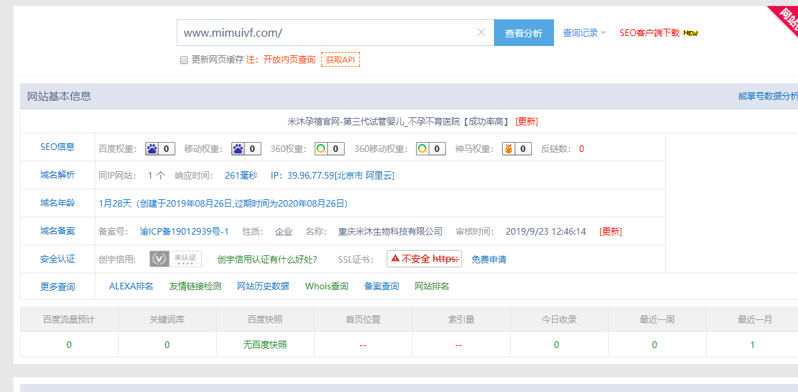This screenshot has height=392, width=798.
Task: Click the 关键词库 column header
Action: coord(167,320)
